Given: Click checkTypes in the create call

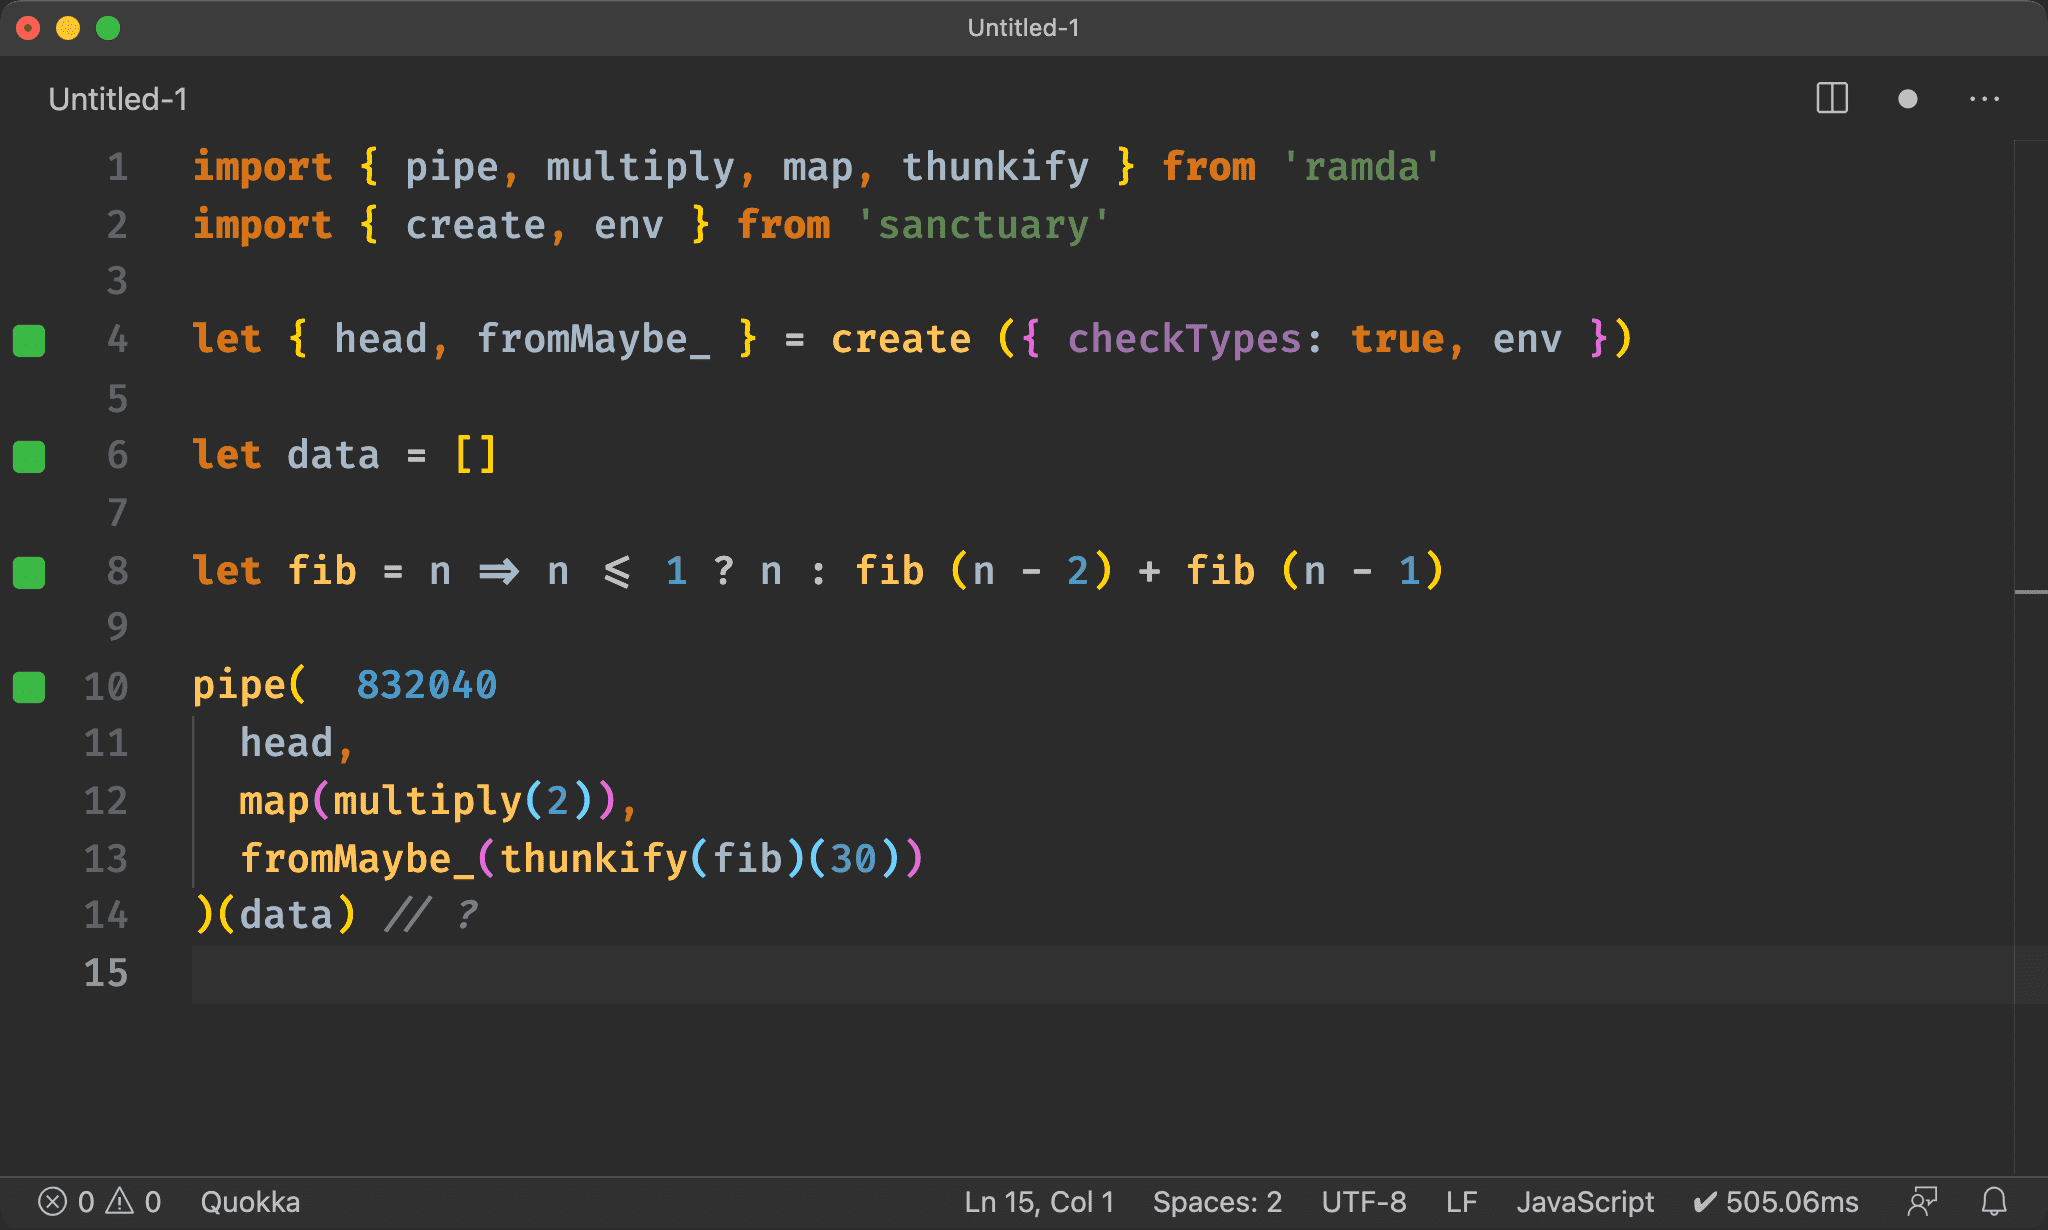Looking at the screenshot, I should pyautogui.click(x=1184, y=340).
